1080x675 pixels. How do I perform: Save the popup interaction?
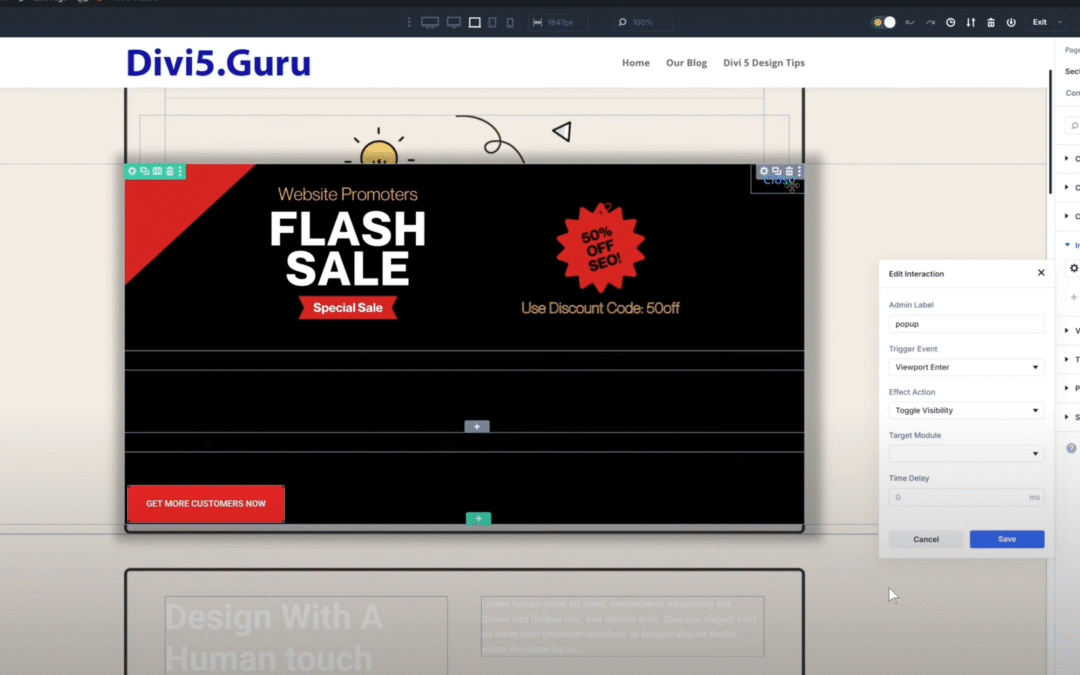[x=1007, y=539]
